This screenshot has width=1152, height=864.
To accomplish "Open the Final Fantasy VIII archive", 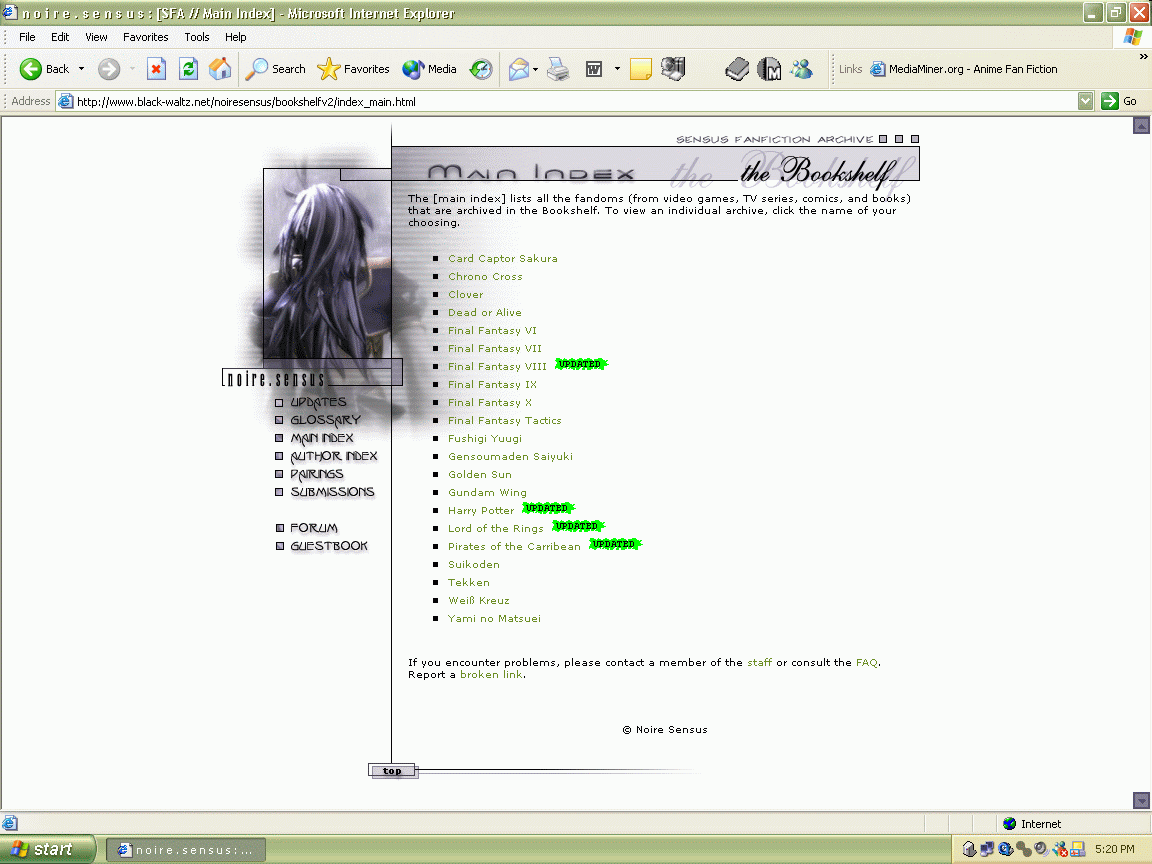I will coord(497,367).
